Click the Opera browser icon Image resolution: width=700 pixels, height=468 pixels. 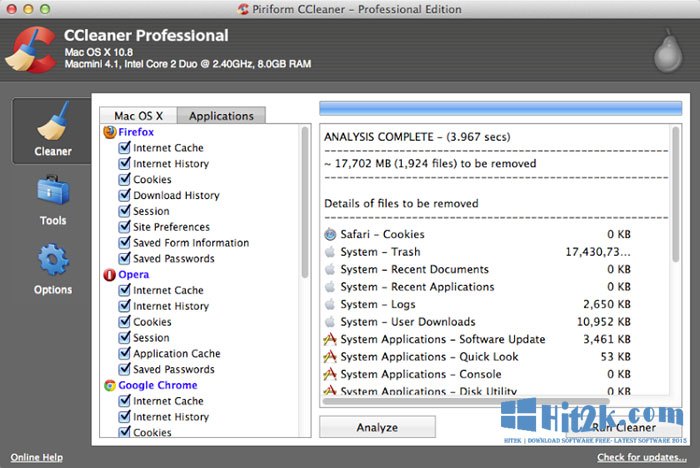click(110, 275)
